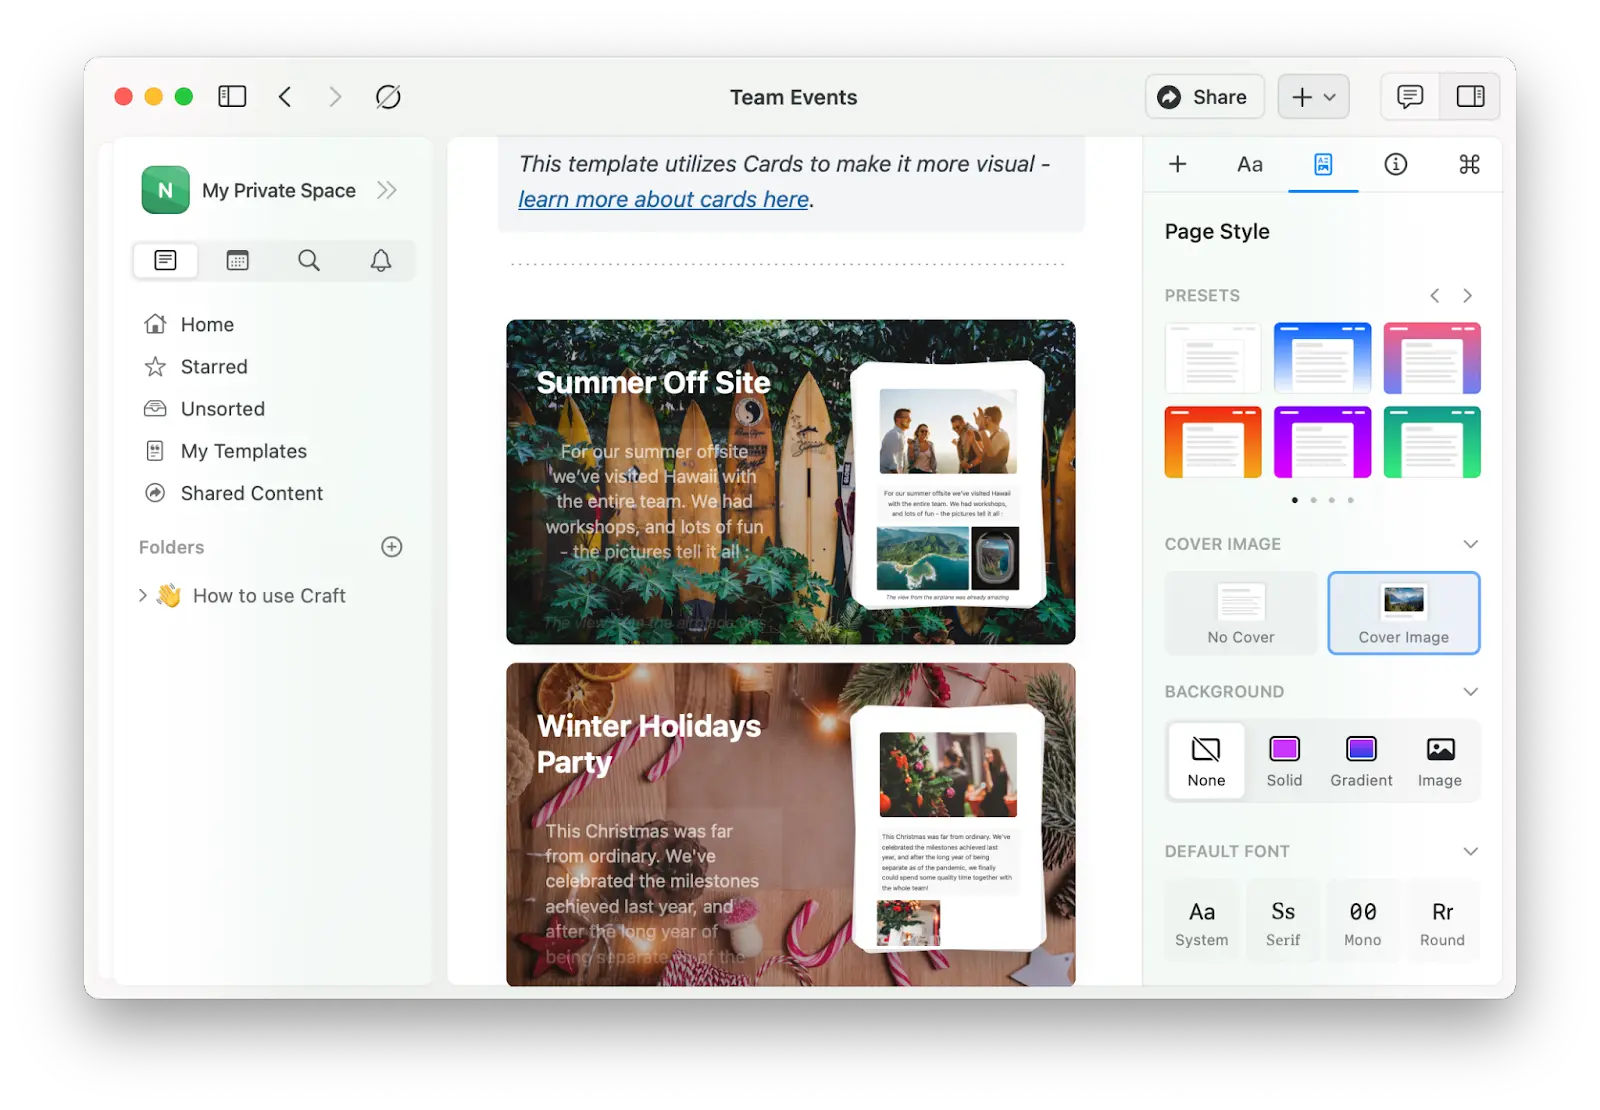Select the Page Style tab icon
1600x1110 pixels.
1323,164
